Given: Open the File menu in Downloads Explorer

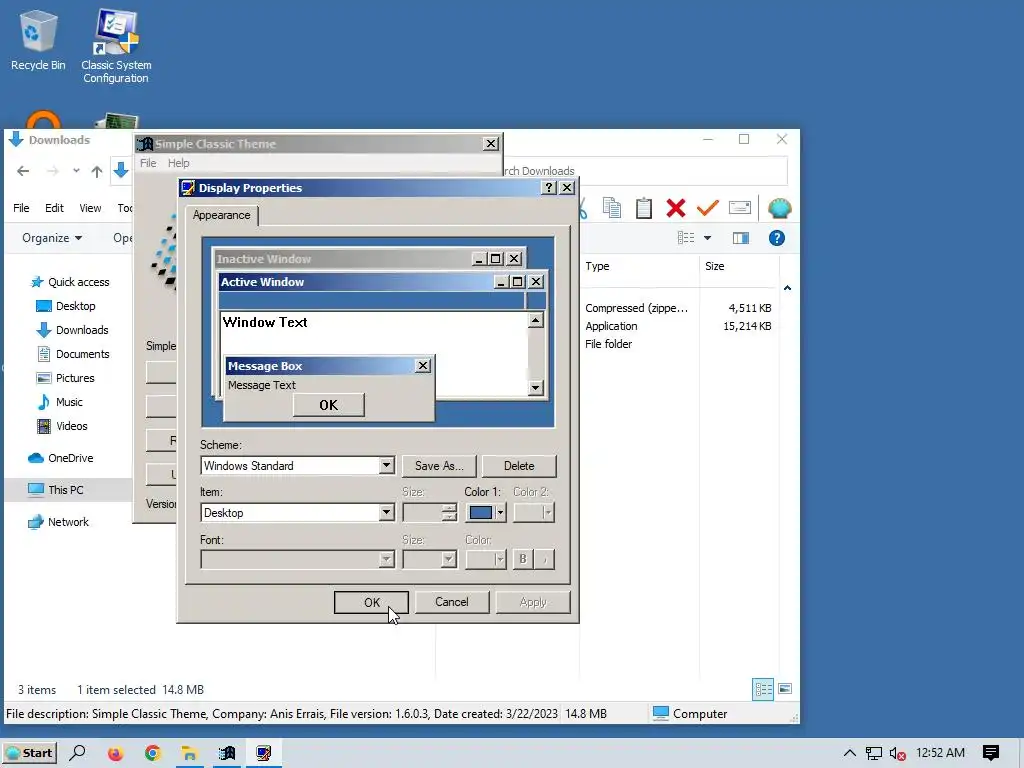Looking at the screenshot, I should tap(21, 208).
